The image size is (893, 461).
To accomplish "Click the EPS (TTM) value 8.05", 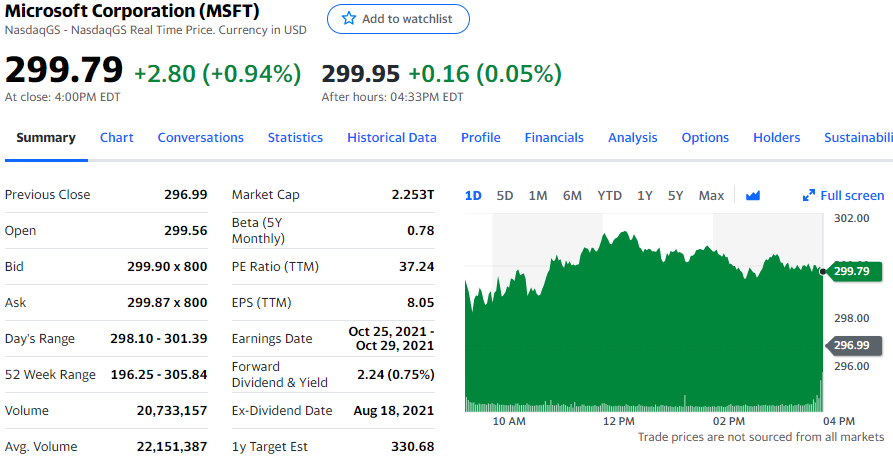I will (421, 302).
